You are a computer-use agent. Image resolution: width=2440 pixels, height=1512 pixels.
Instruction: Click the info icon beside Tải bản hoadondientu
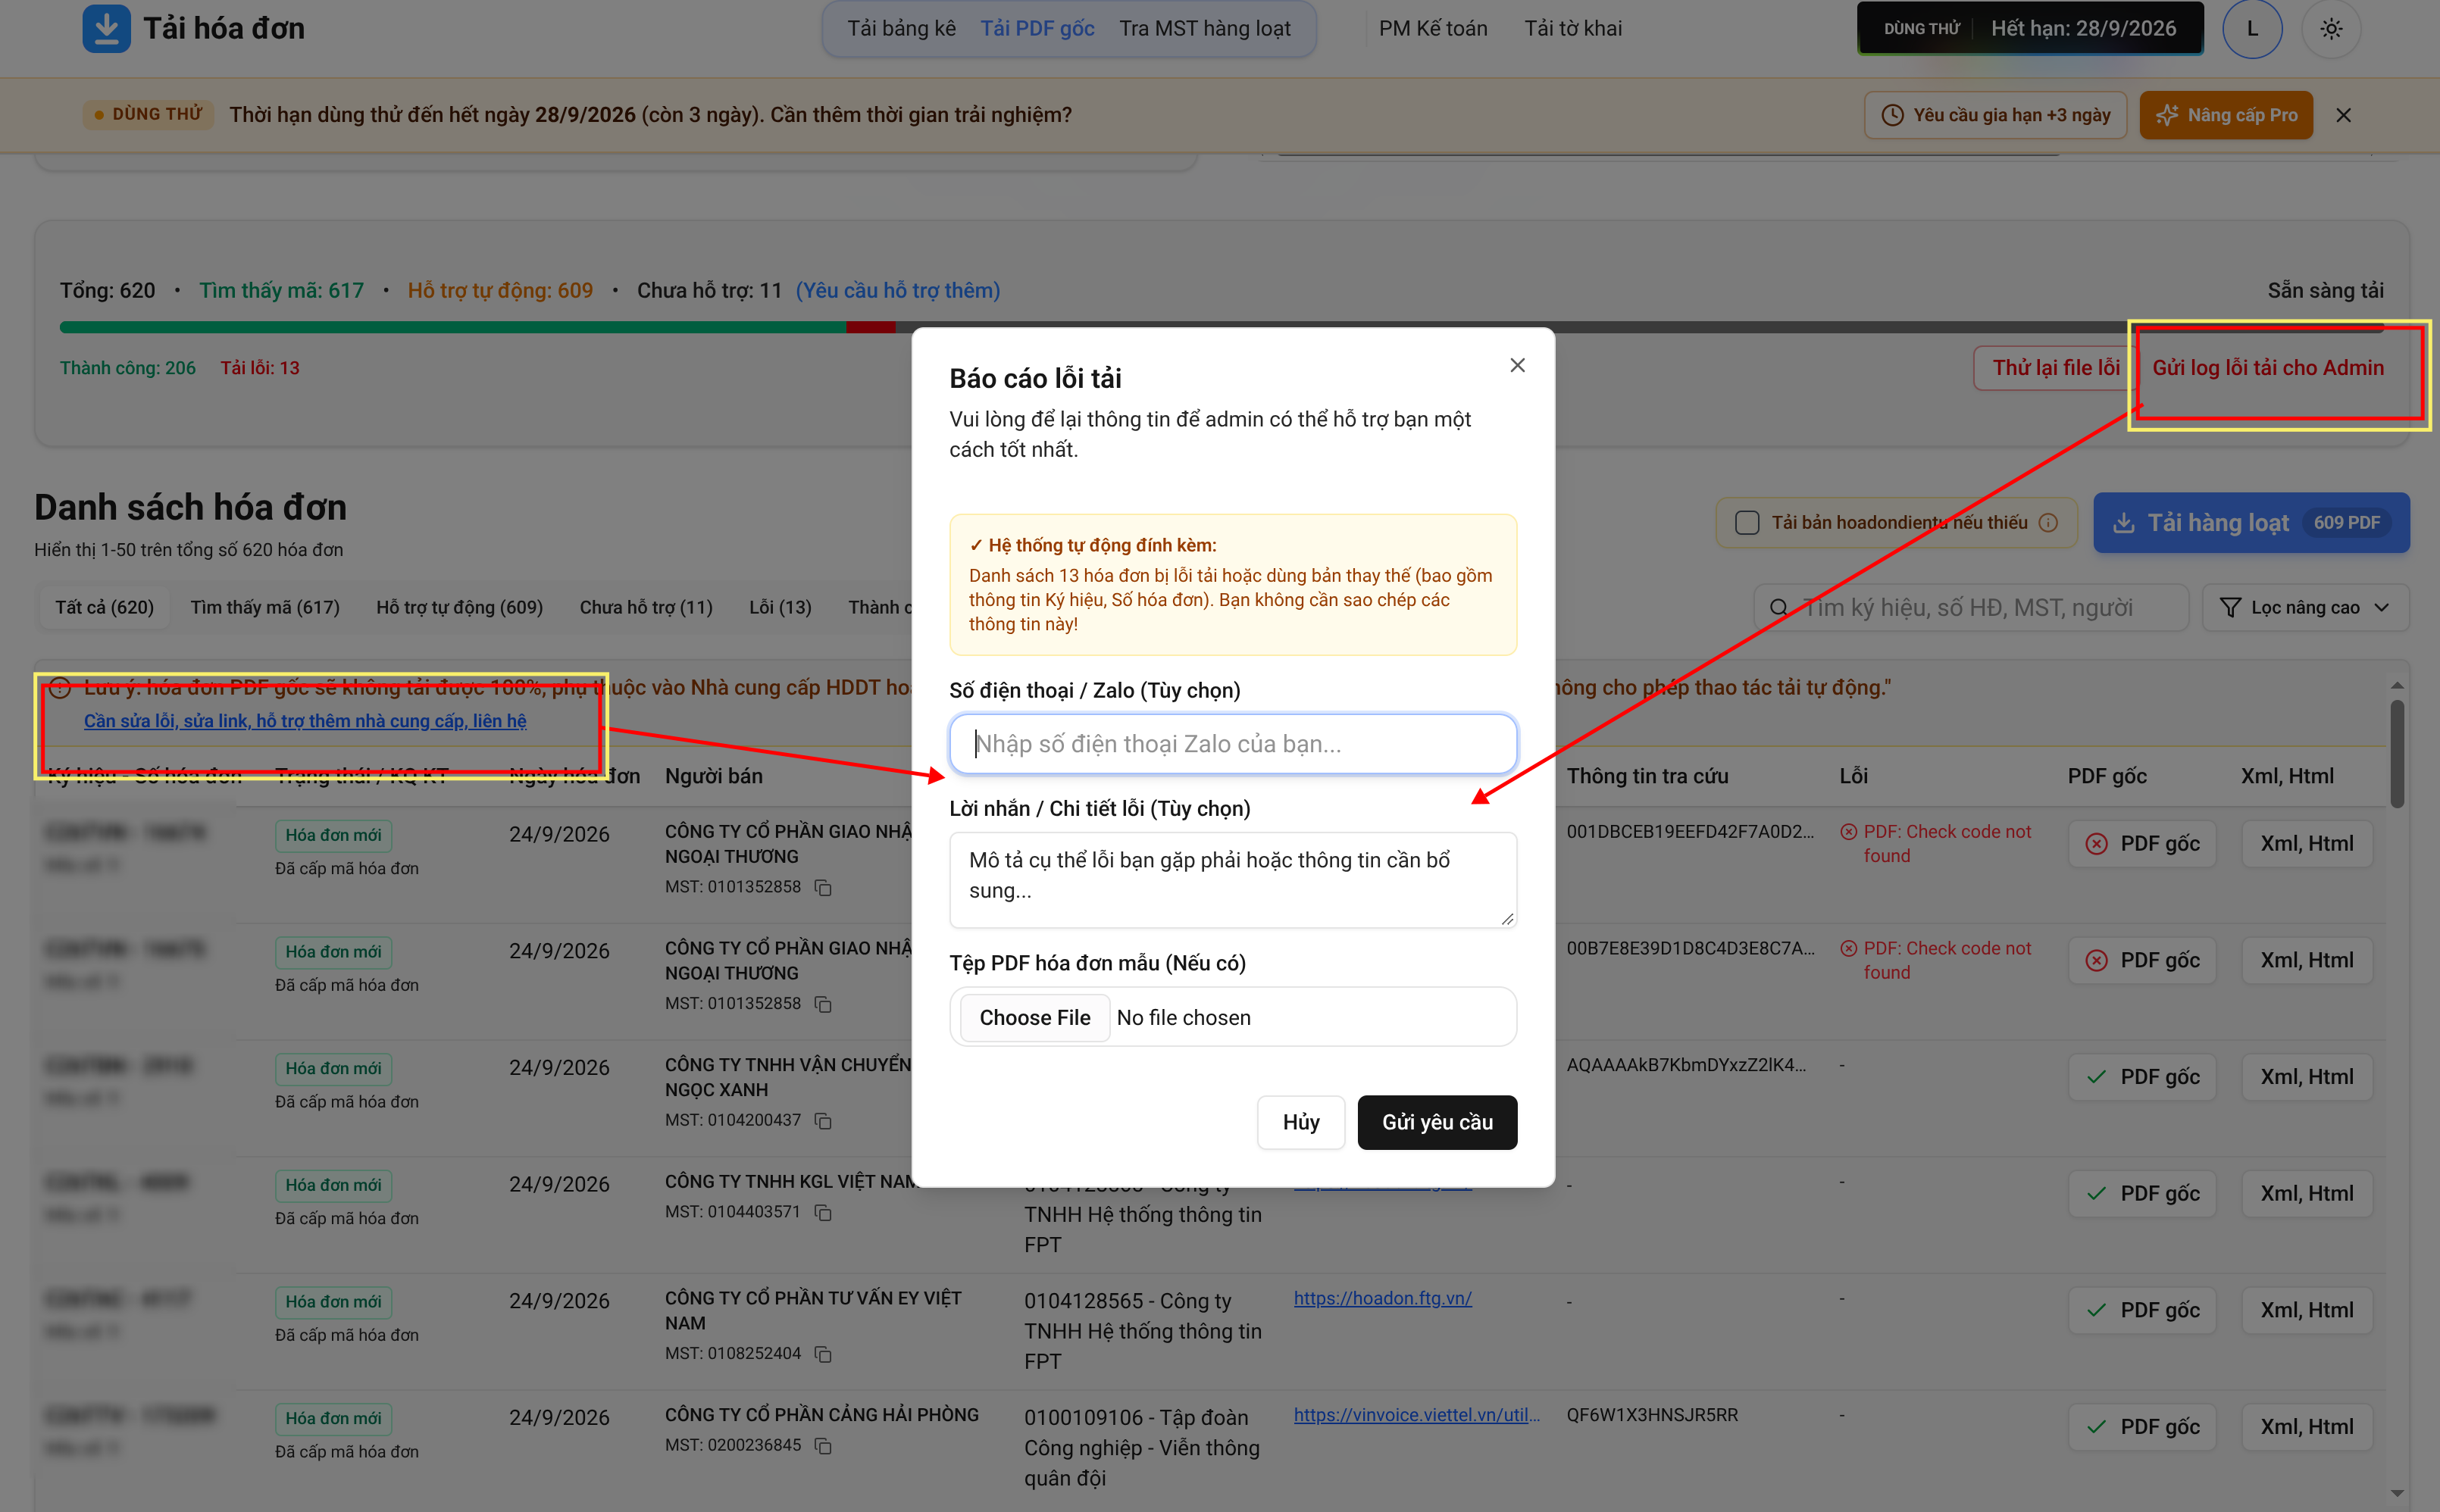pyautogui.click(x=2048, y=522)
